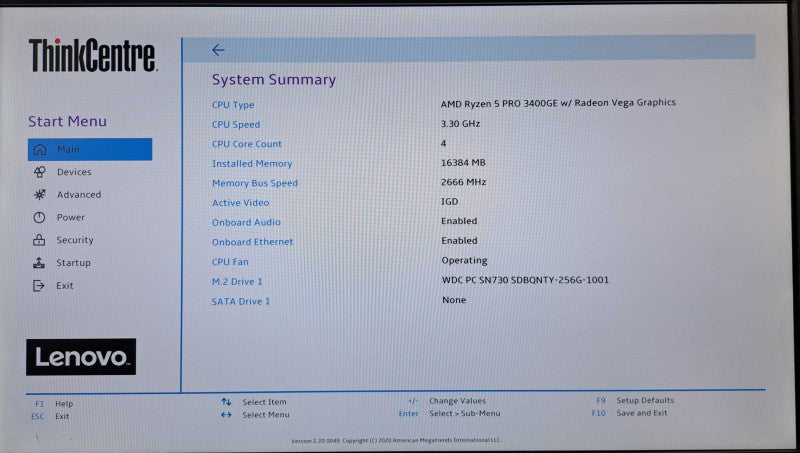Select the Main home icon
The image size is (800, 453).
(x=40, y=149)
